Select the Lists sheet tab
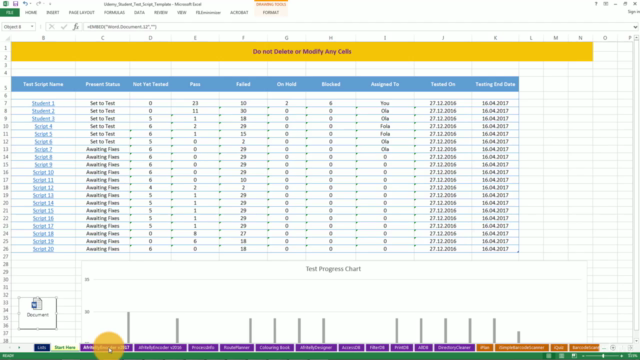The width and height of the screenshot is (640, 360). click(42, 347)
